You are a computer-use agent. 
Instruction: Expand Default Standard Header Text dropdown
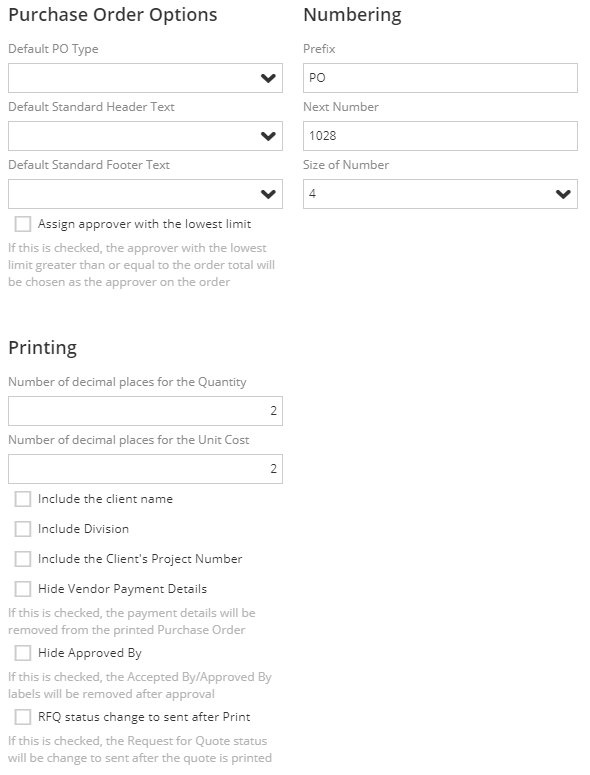tap(145, 136)
